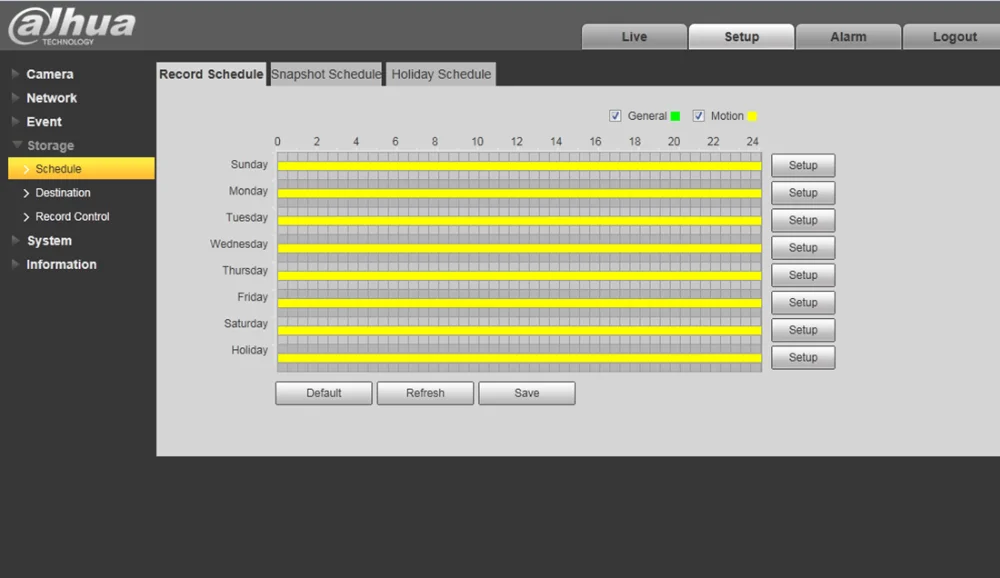
Task: Select the Record Schedule tab
Action: pyautogui.click(x=211, y=74)
